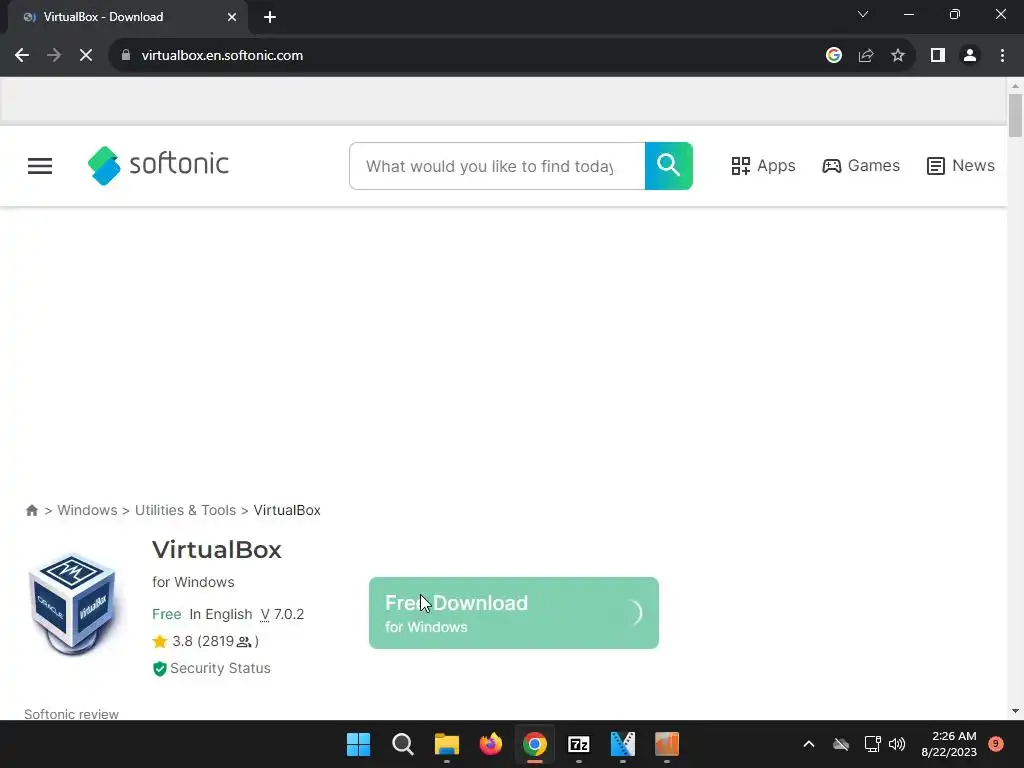Open a new browser tab

(x=270, y=17)
